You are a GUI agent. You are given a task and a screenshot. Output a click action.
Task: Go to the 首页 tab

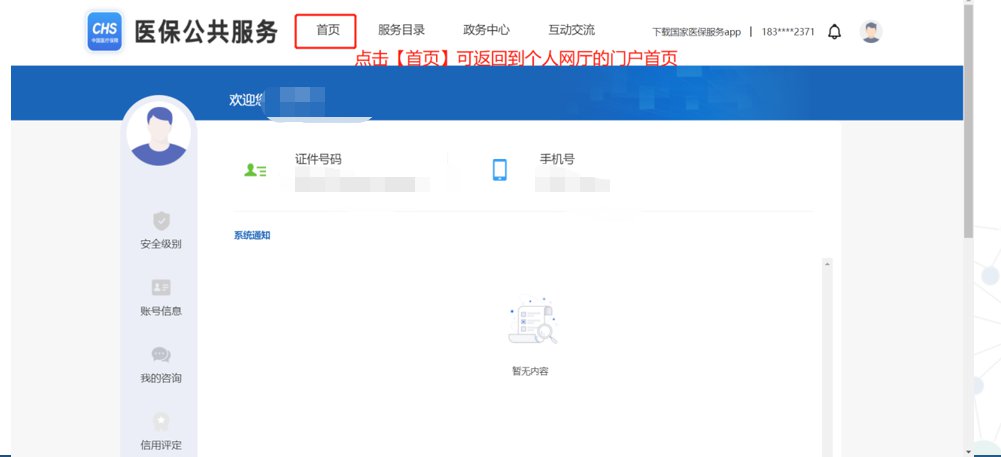[x=328, y=30]
